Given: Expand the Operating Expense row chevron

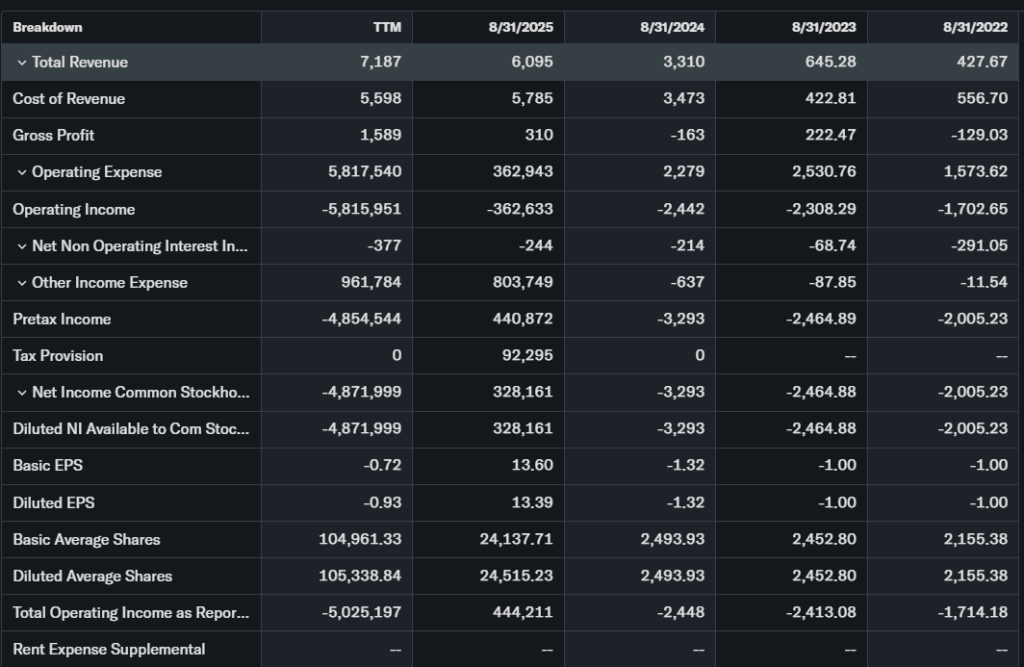Looking at the screenshot, I should tap(22, 172).
